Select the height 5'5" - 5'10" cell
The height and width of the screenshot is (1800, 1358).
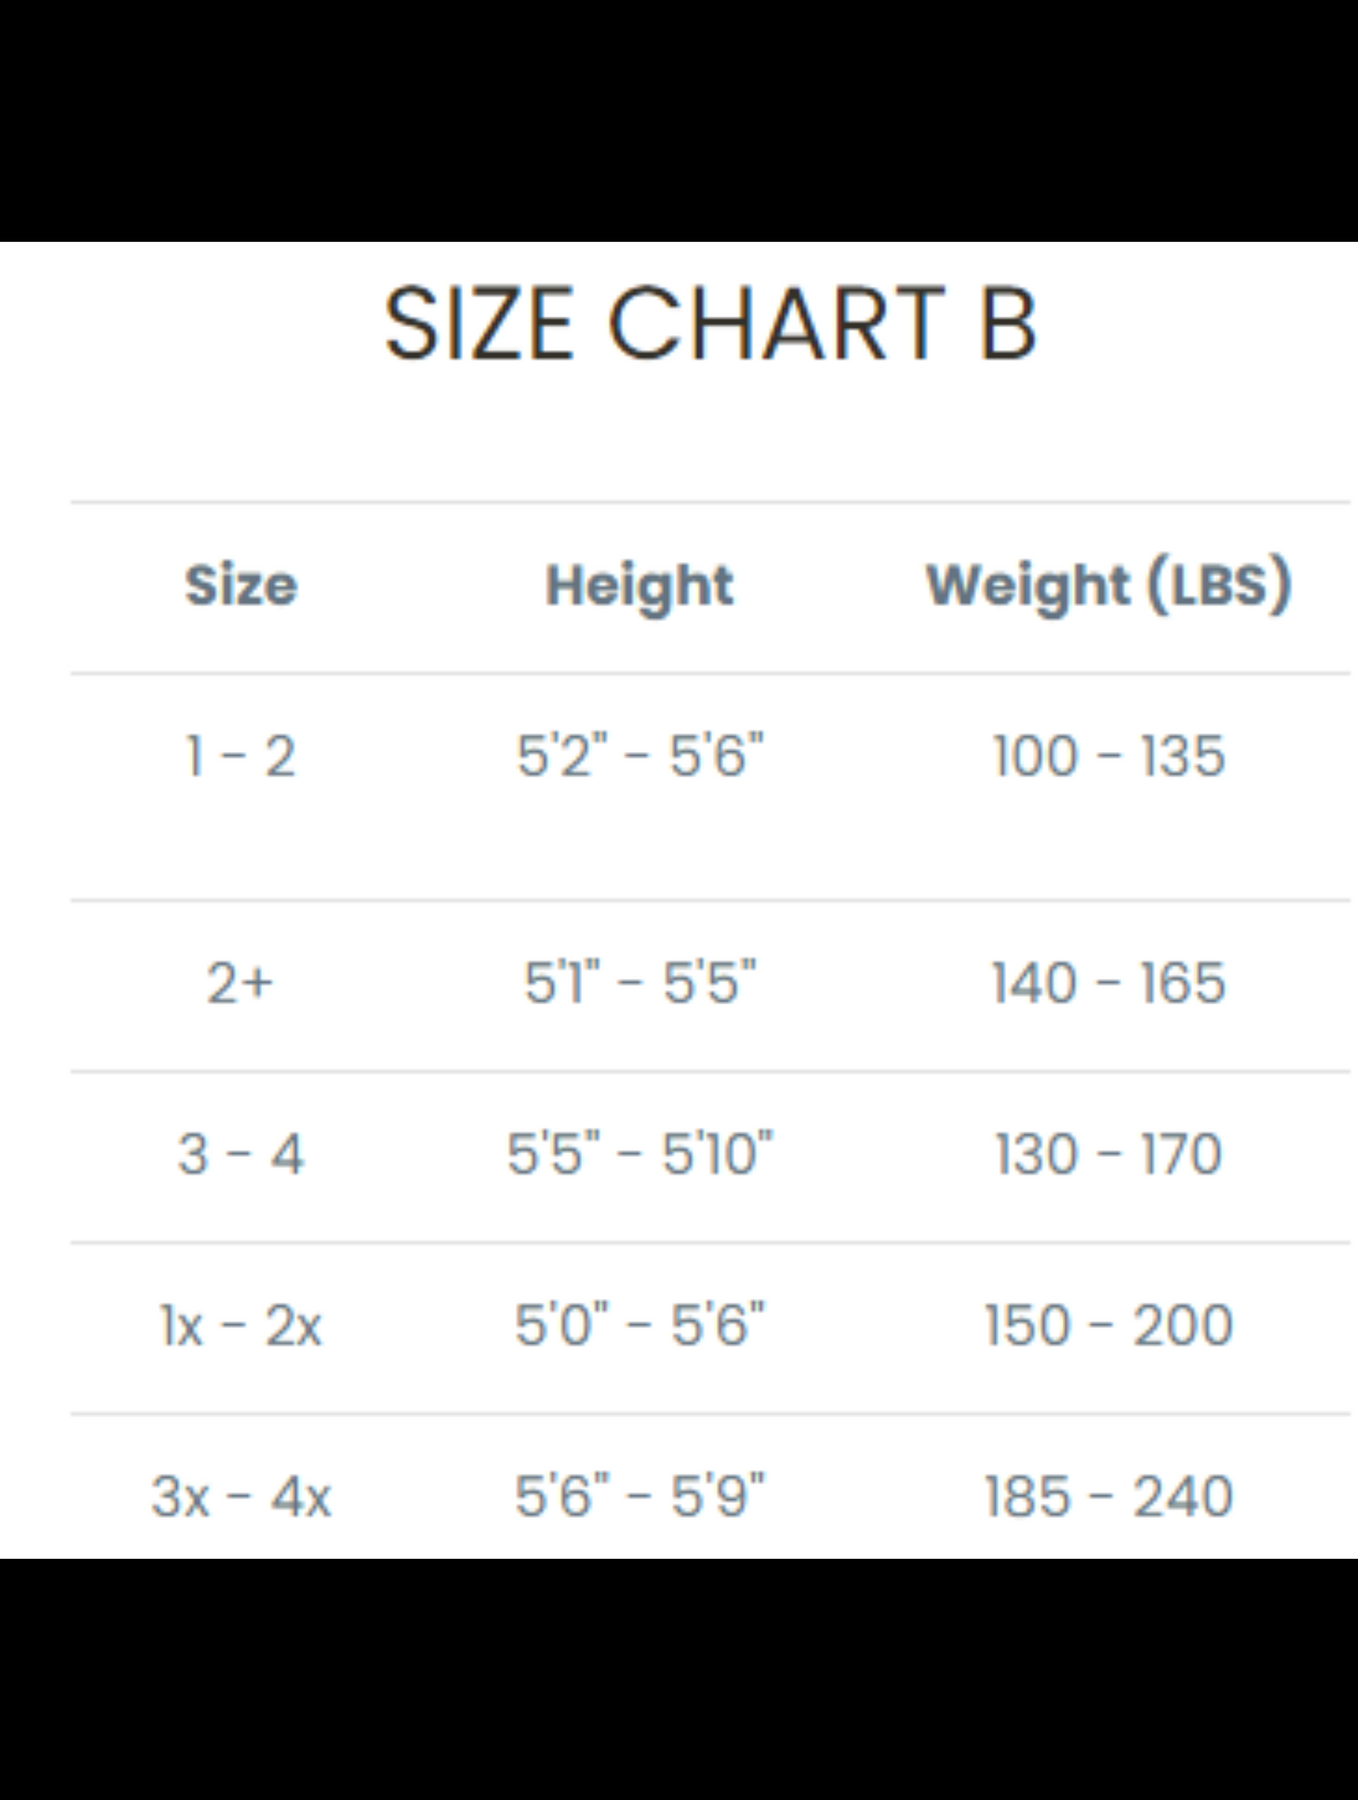point(640,1153)
